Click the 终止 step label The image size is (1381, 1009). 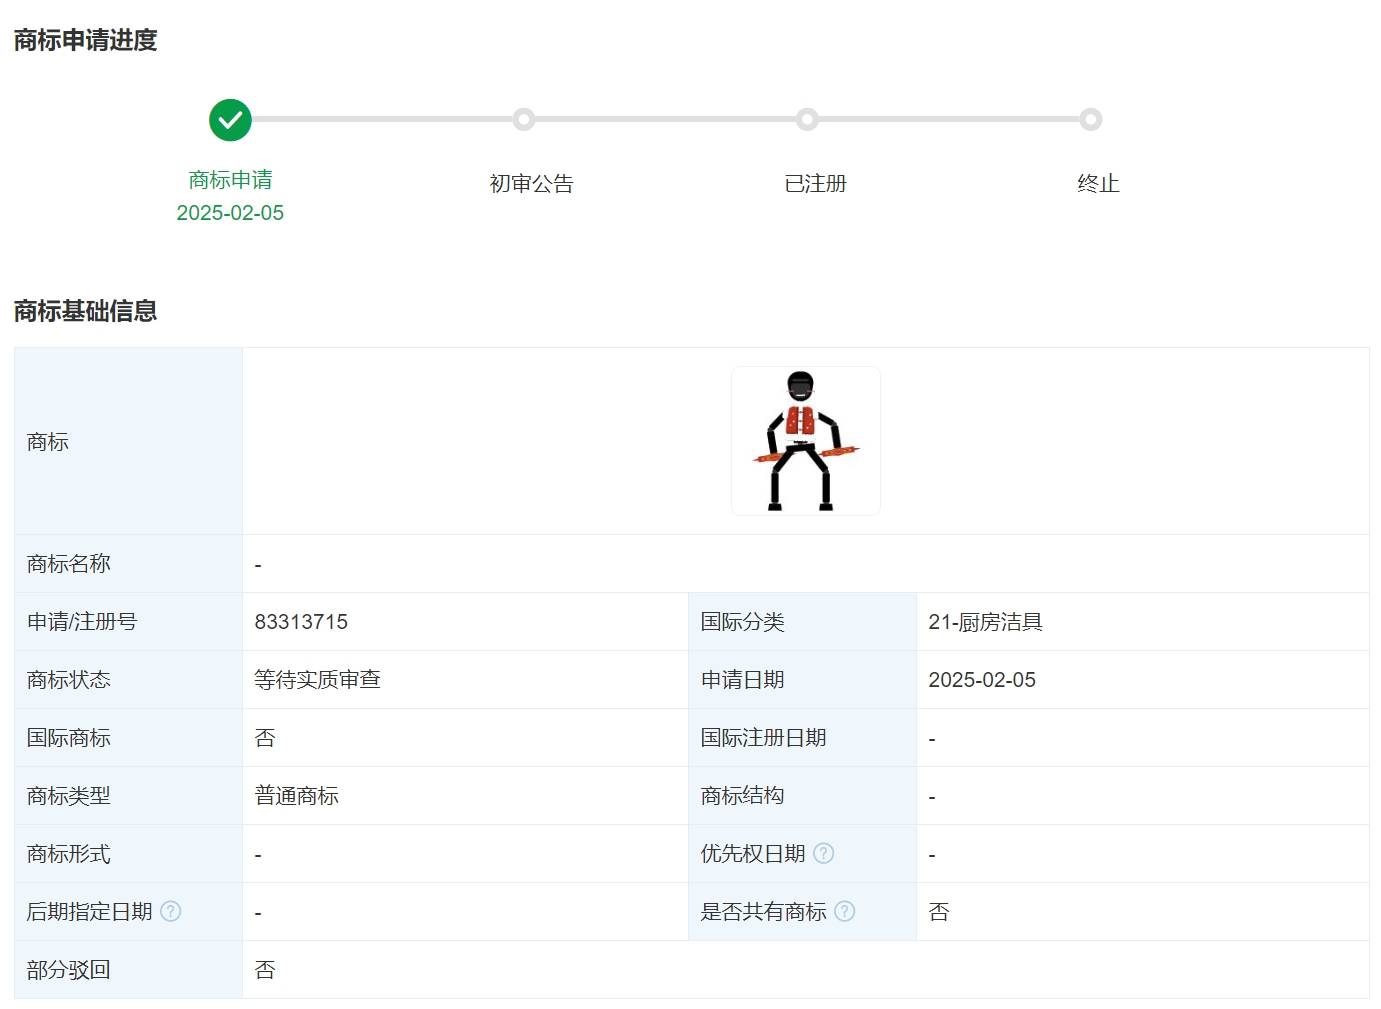pyautogui.click(x=1098, y=184)
